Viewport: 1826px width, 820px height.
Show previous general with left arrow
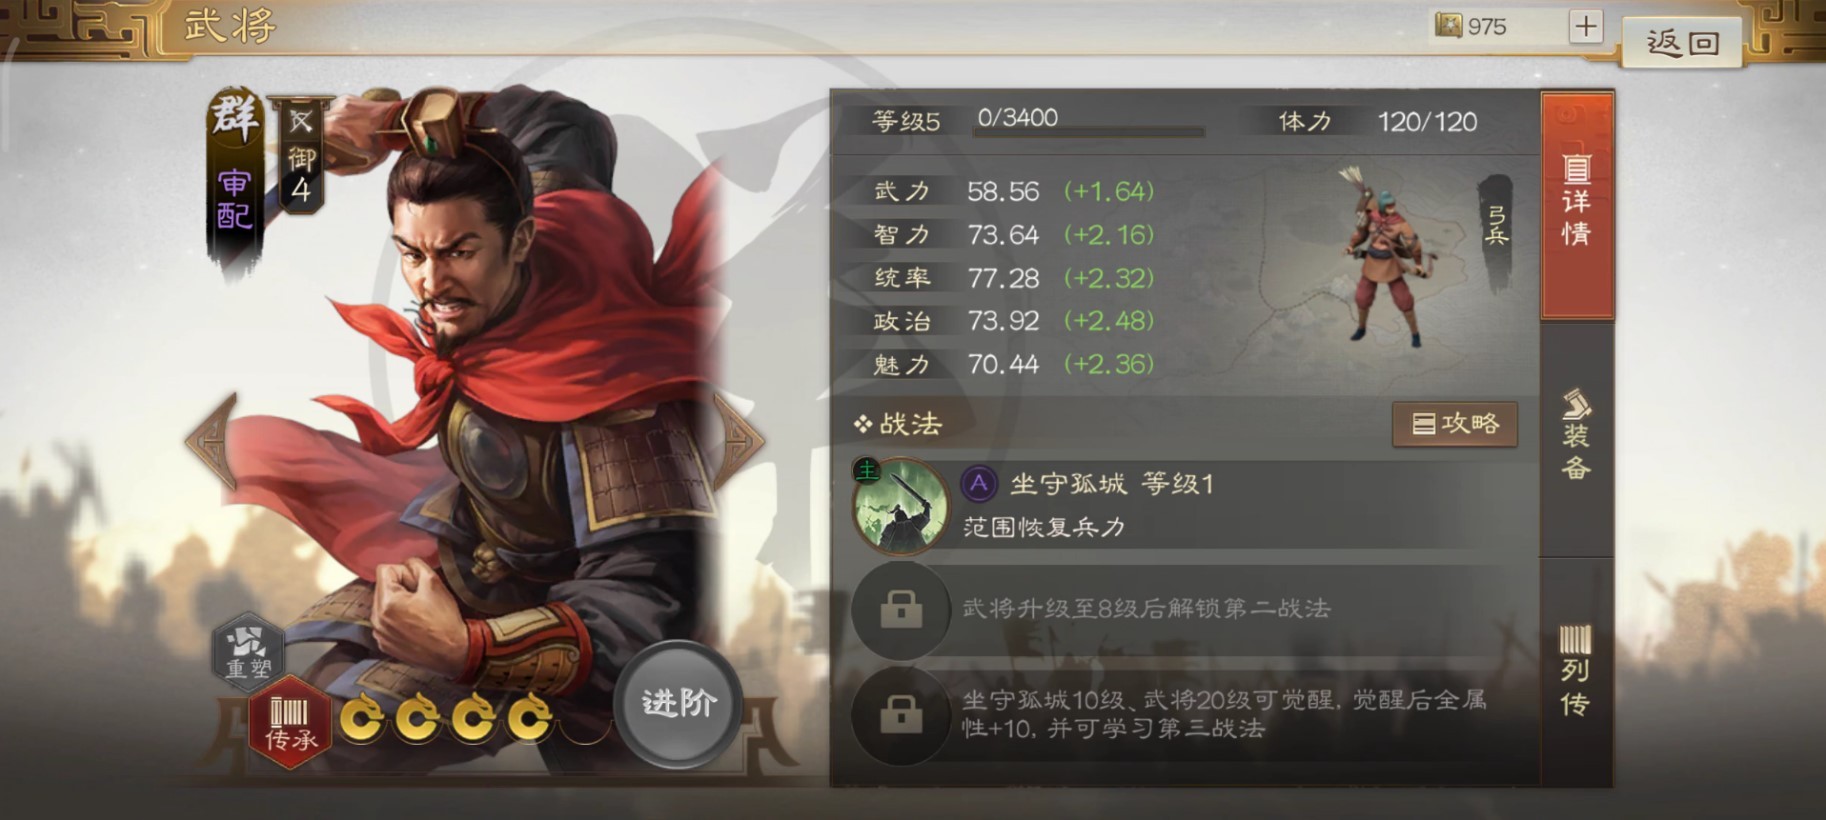point(213,440)
